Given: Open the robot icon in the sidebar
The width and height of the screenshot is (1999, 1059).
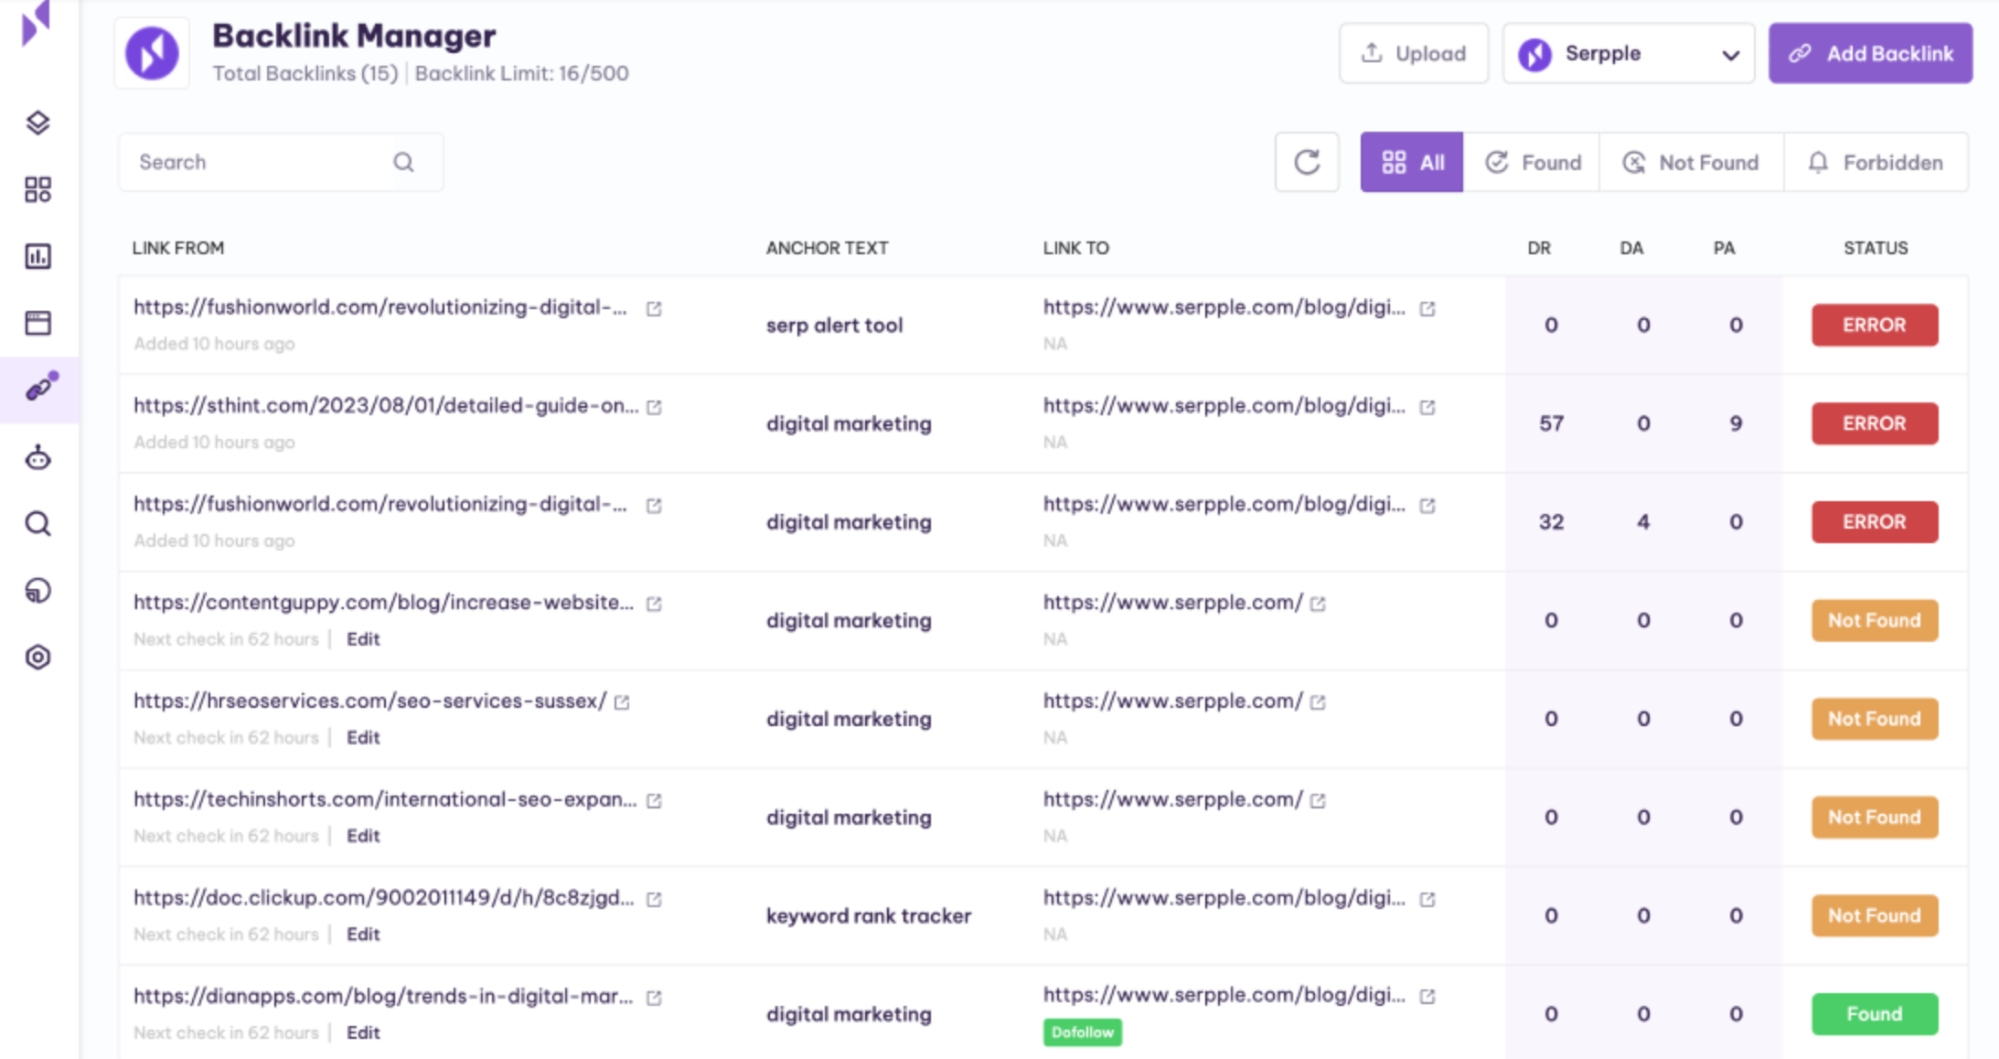Looking at the screenshot, I should click(x=38, y=458).
